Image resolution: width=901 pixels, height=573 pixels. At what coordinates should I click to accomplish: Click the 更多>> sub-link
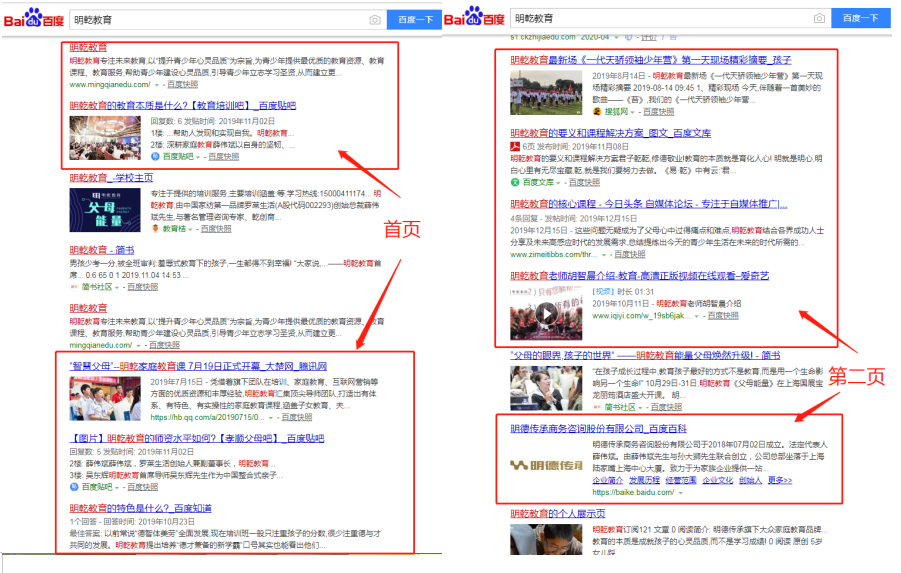tap(780, 480)
